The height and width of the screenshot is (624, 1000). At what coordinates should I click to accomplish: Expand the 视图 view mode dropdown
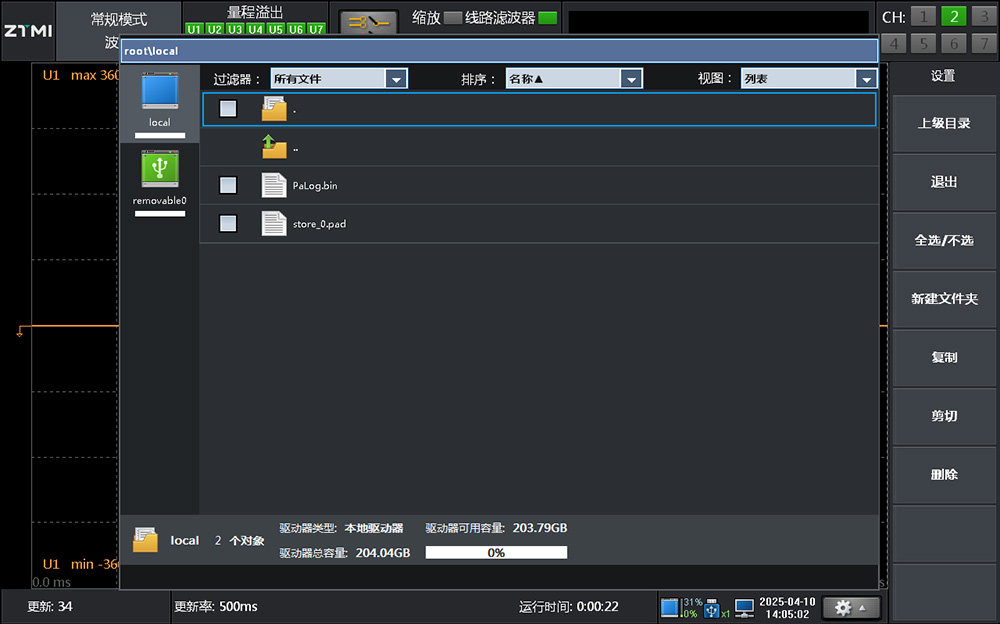pos(865,79)
